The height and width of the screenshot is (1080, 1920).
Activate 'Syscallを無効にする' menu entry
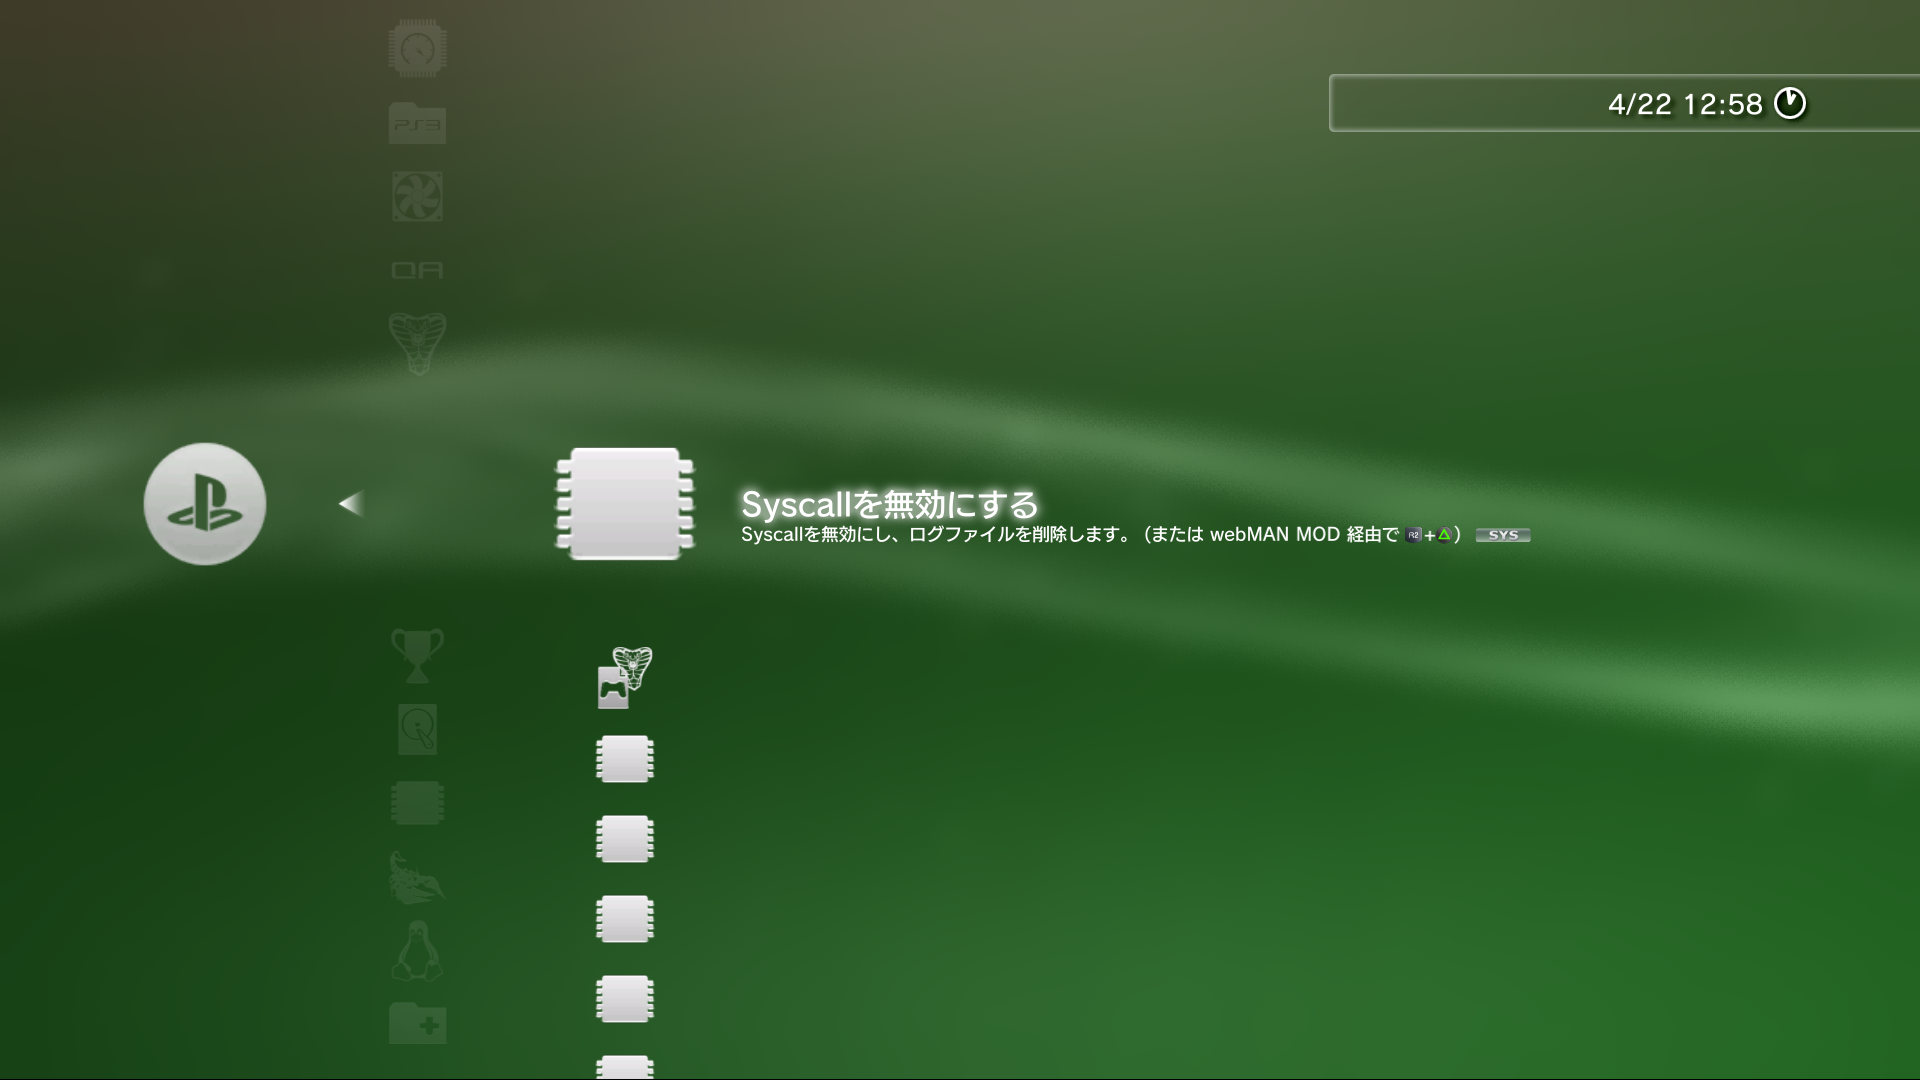(889, 504)
